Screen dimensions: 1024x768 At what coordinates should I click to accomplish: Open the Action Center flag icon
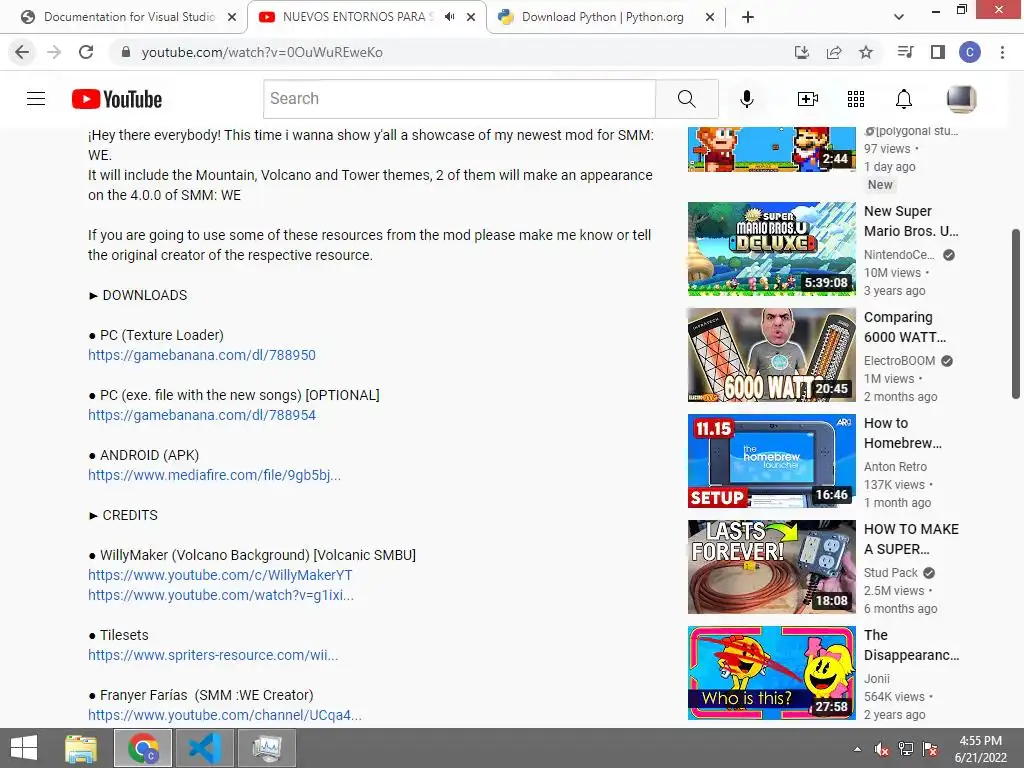(930, 749)
